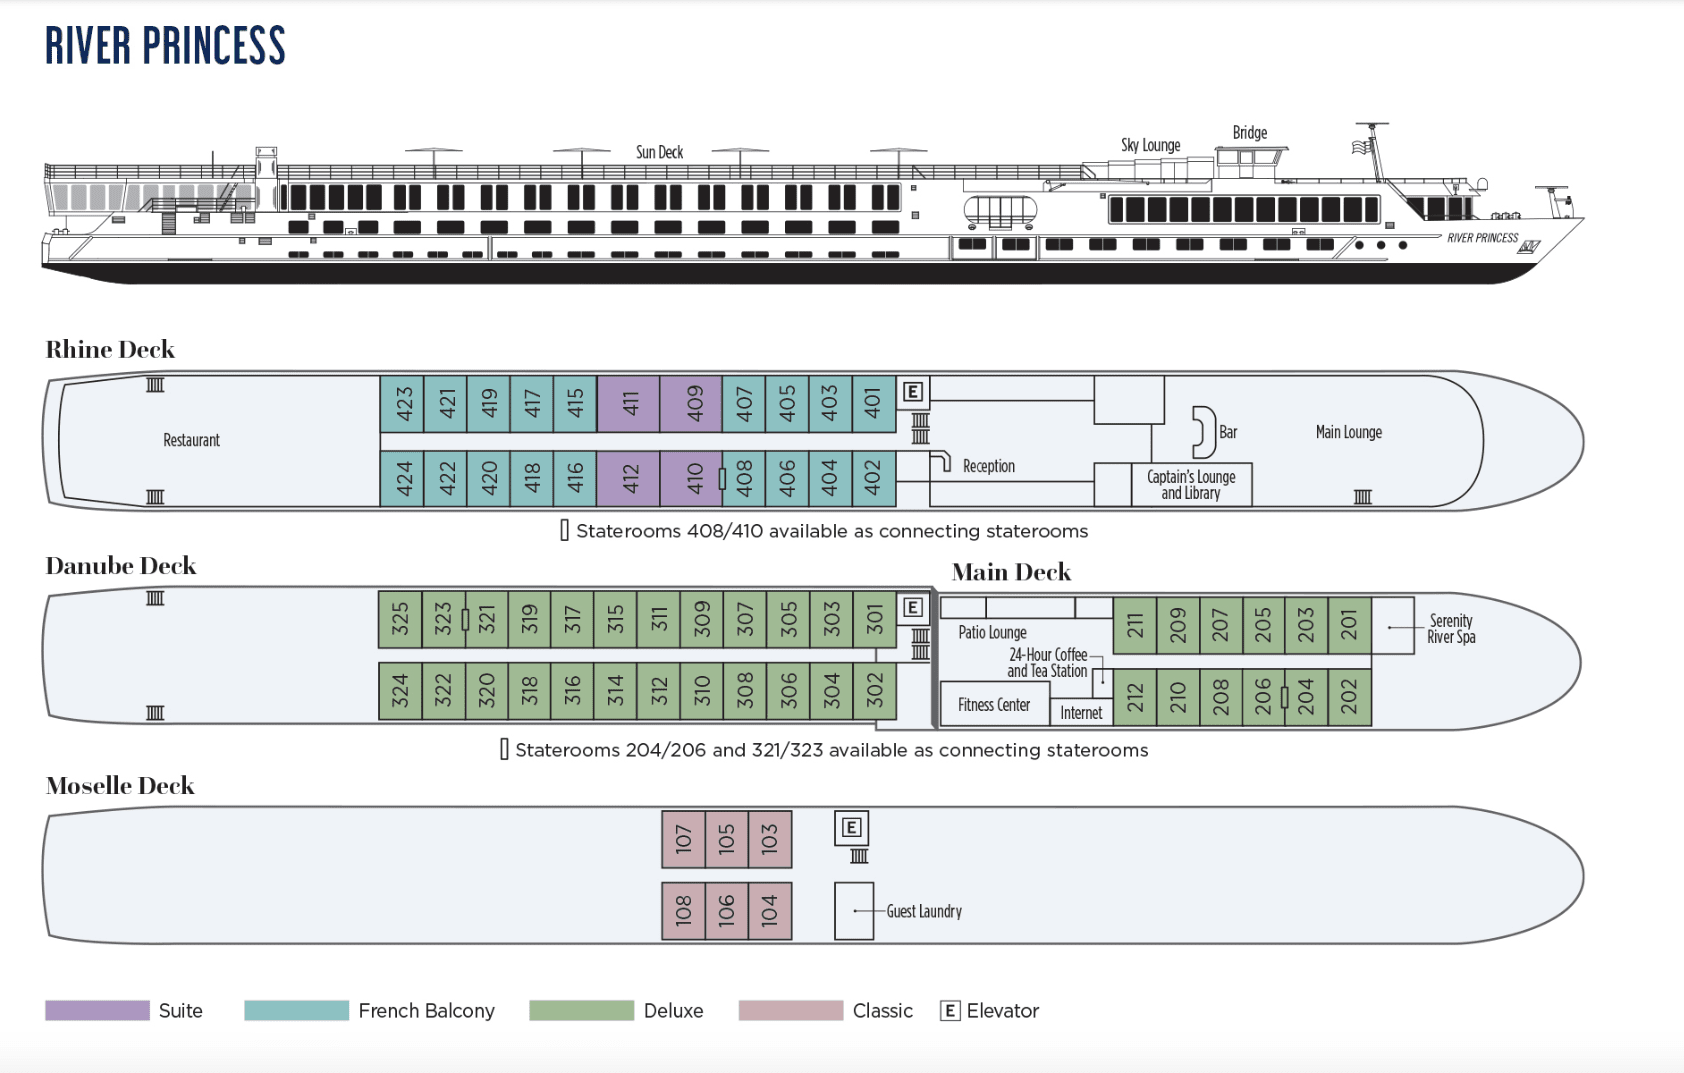Click the Main Lounge label
Image resolution: width=1684 pixels, height=1073 pixels.
point(1349,432)
